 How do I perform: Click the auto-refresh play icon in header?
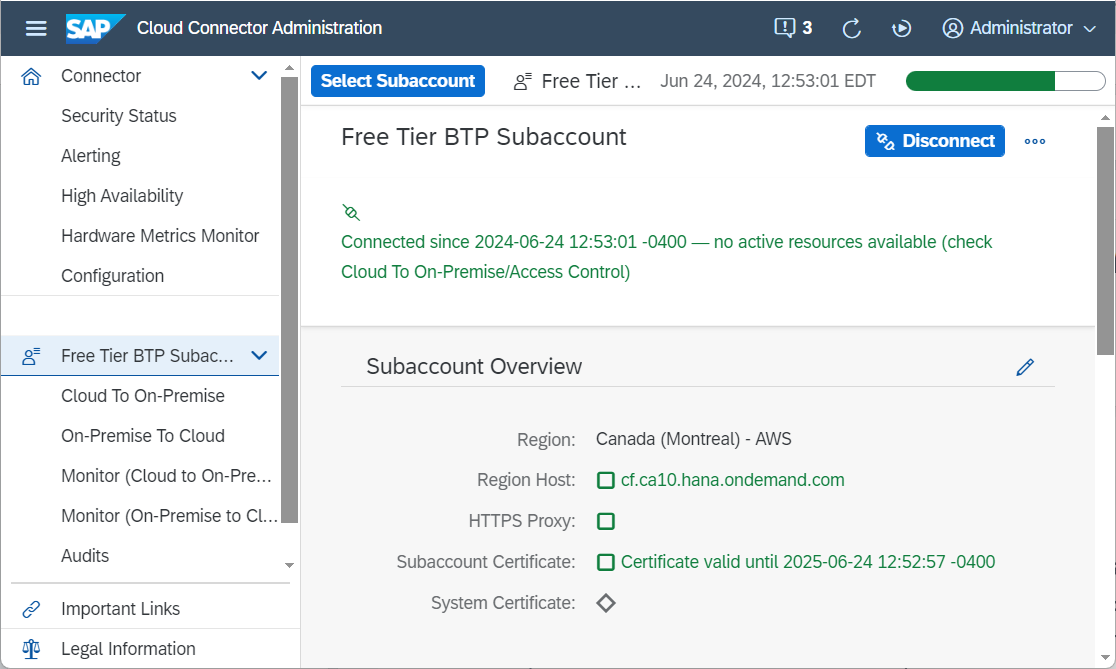(x=901, y=28)
